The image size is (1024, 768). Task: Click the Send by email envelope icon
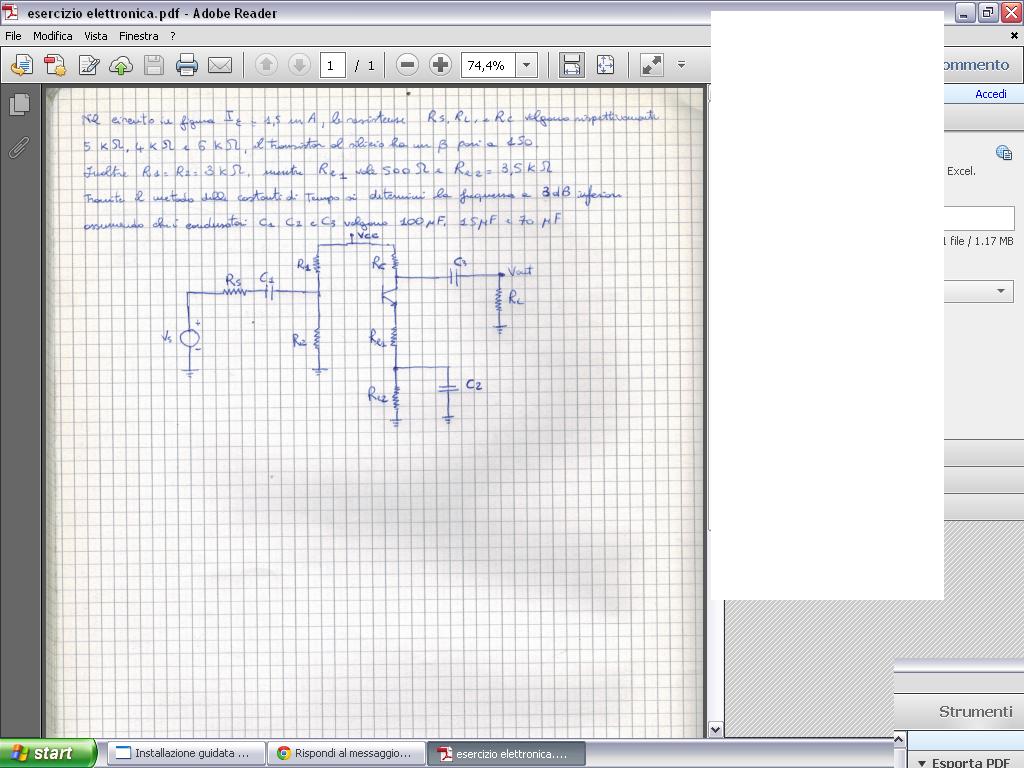pyautogui.click(x=220, y=66)
